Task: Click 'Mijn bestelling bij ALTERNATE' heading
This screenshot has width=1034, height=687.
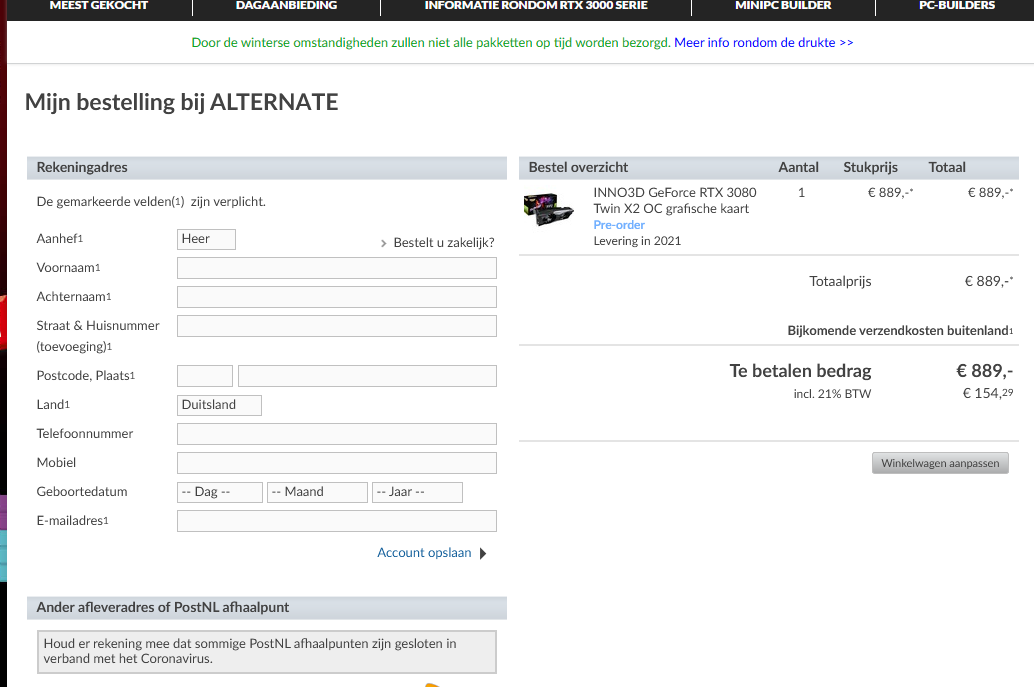Action: [181, 102]
